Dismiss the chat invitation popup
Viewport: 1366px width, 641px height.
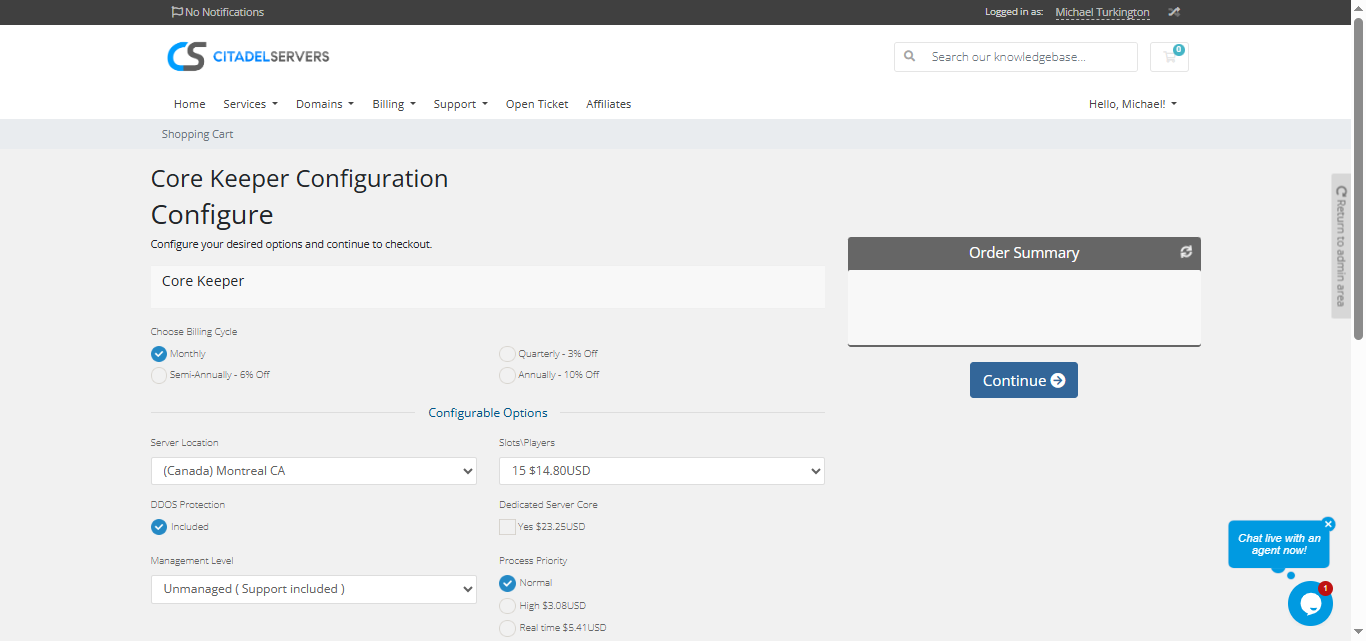pos(1328,524)
